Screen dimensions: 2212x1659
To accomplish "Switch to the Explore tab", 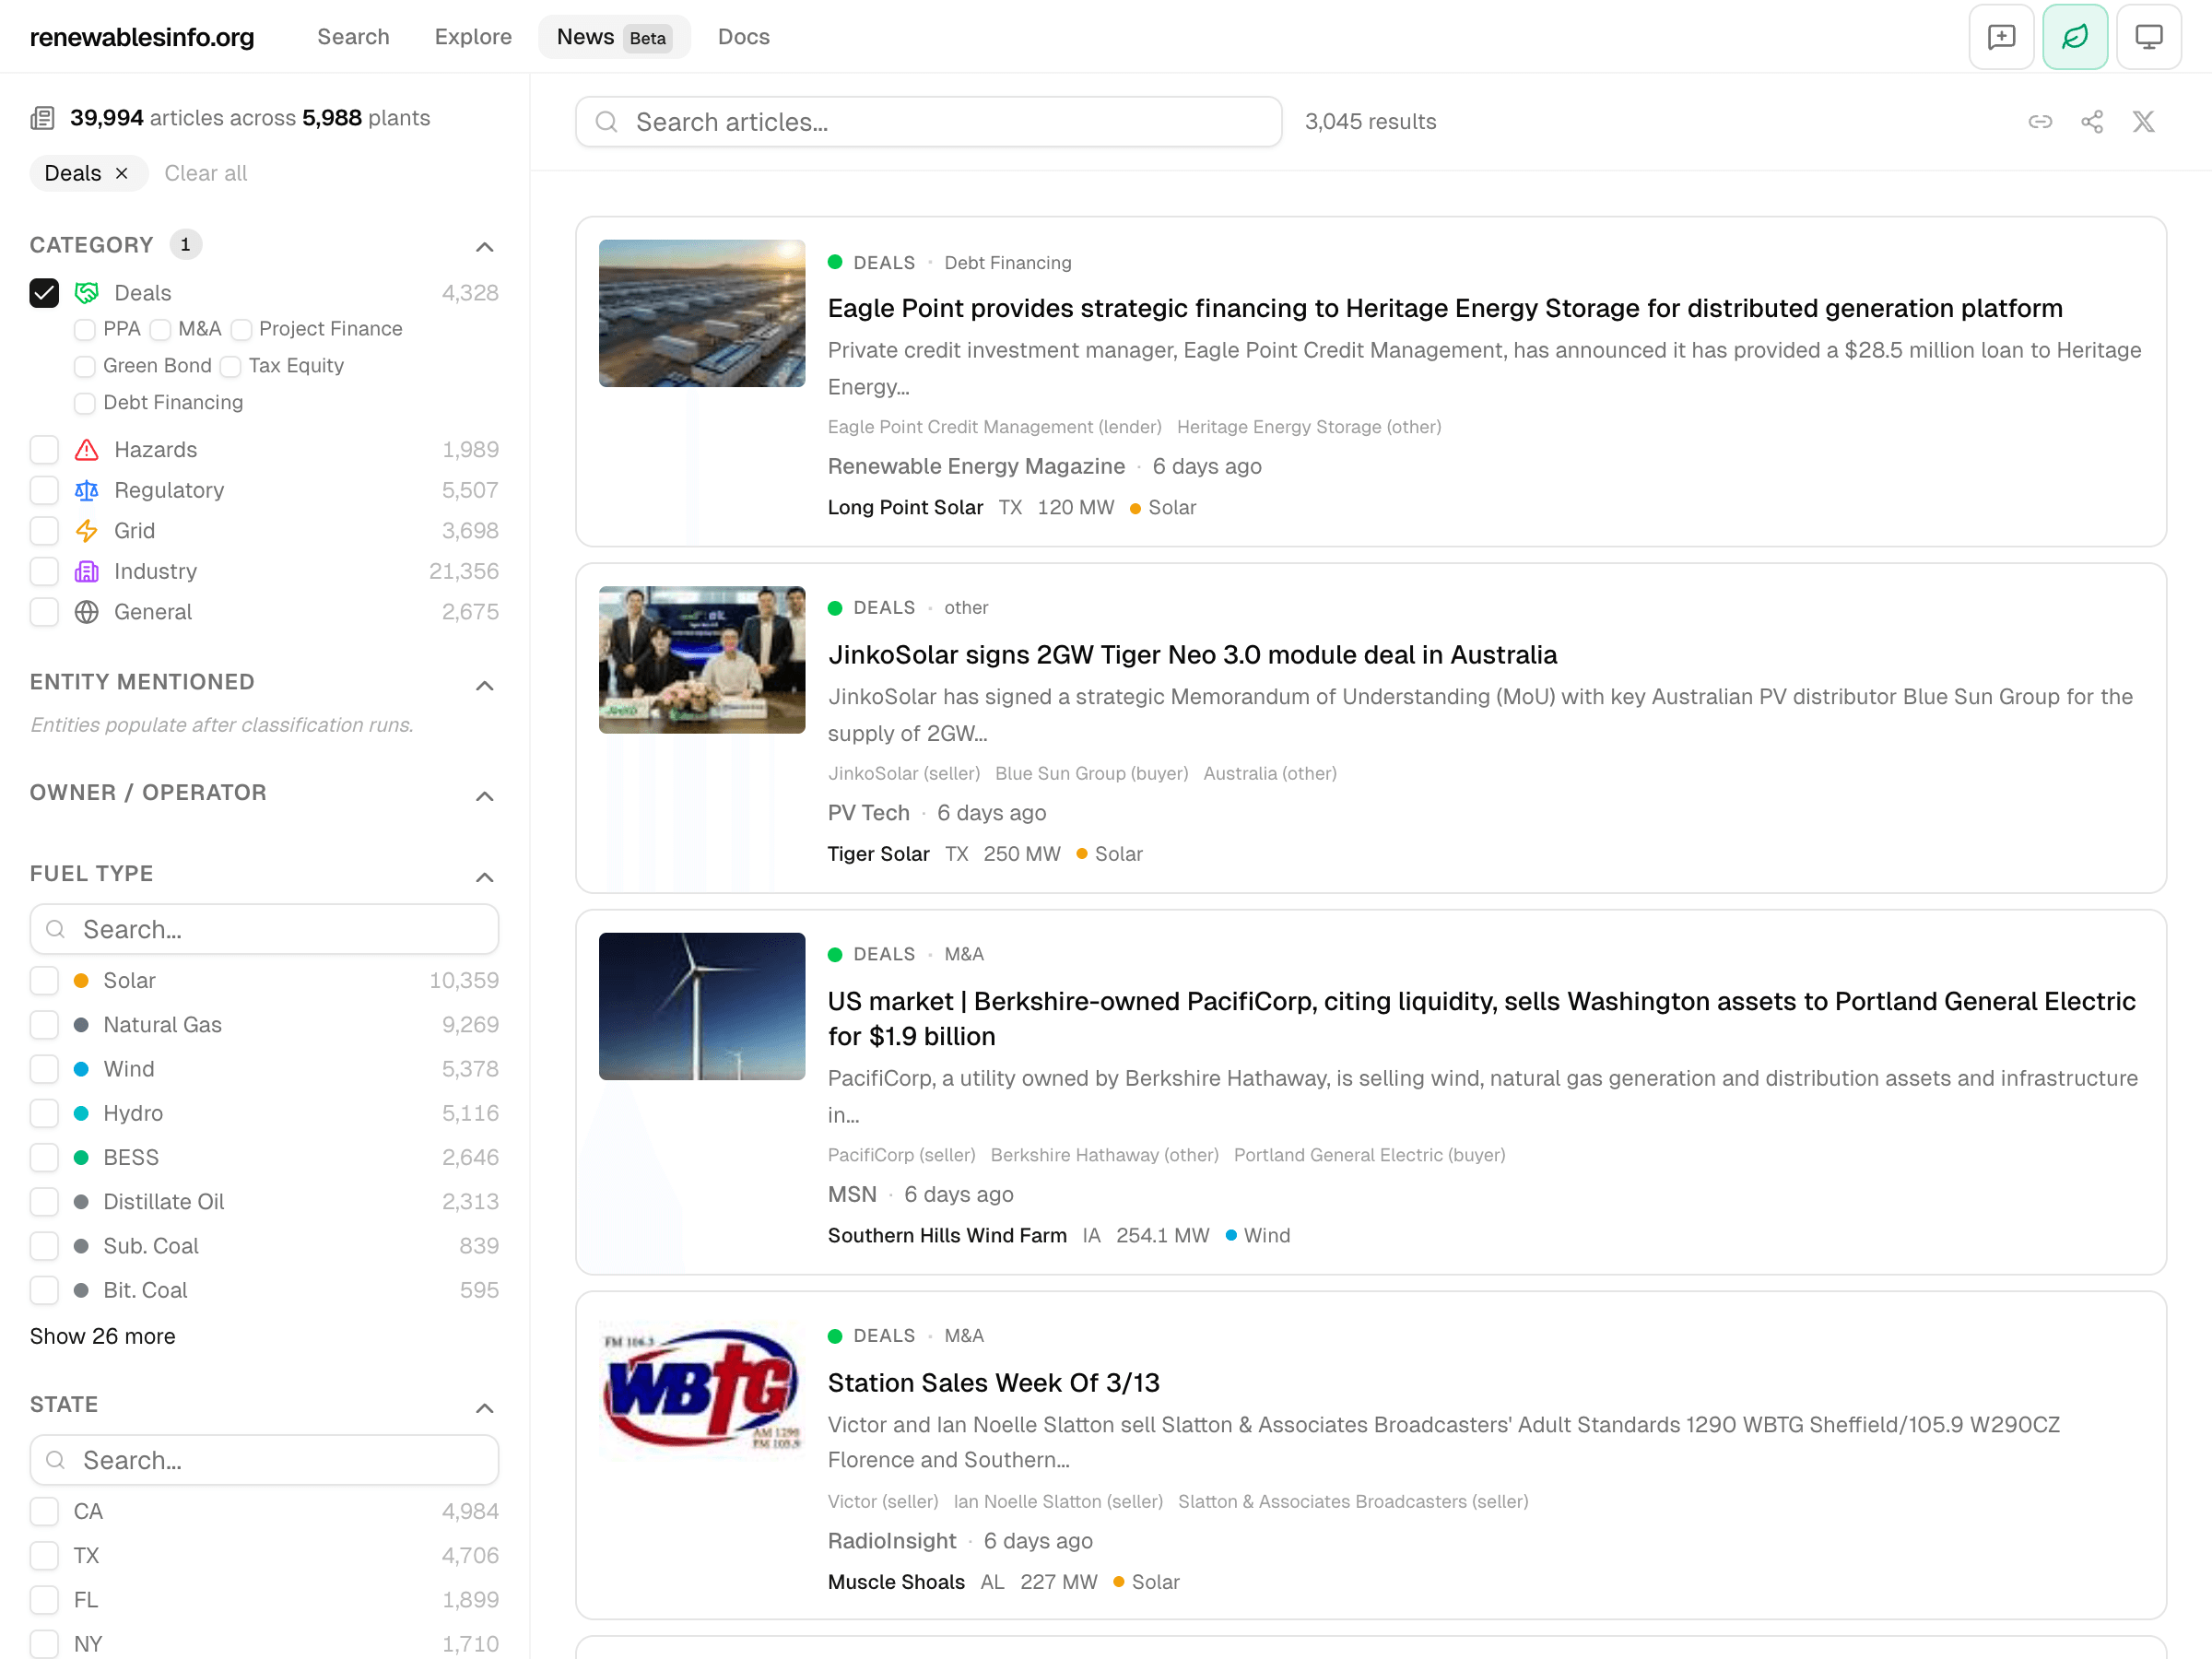I will tap(472, 36).
